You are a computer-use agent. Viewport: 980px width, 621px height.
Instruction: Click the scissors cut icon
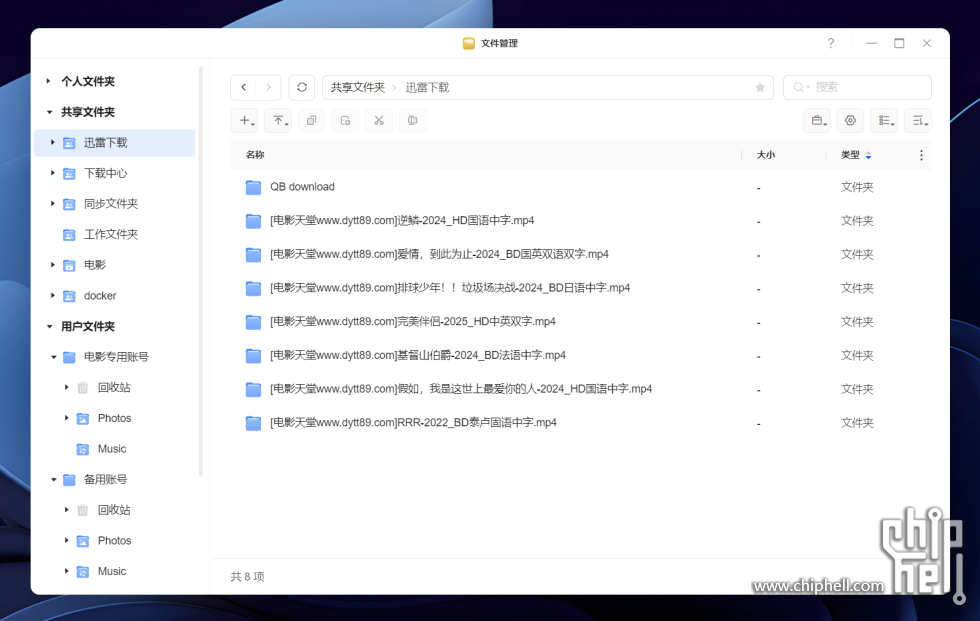(x=379, y=121)
